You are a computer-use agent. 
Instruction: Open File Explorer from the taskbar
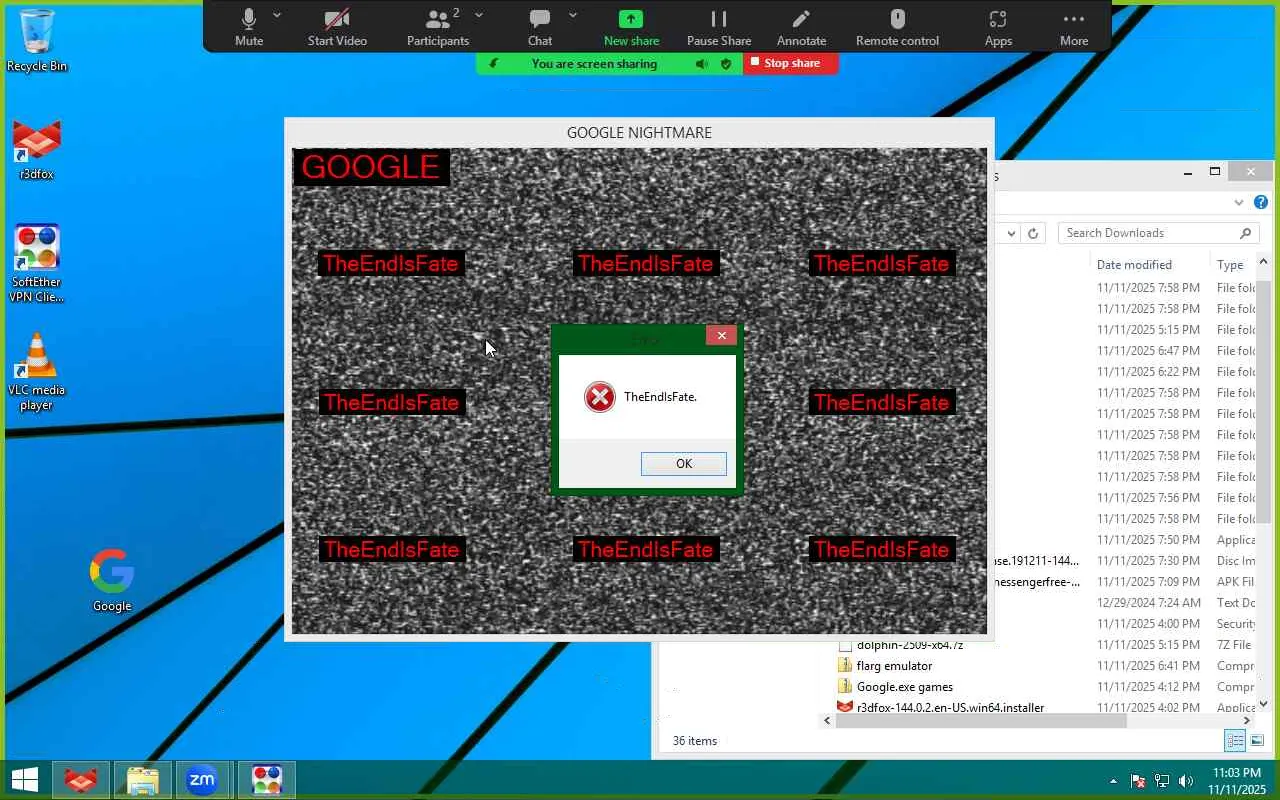(143, 779)
